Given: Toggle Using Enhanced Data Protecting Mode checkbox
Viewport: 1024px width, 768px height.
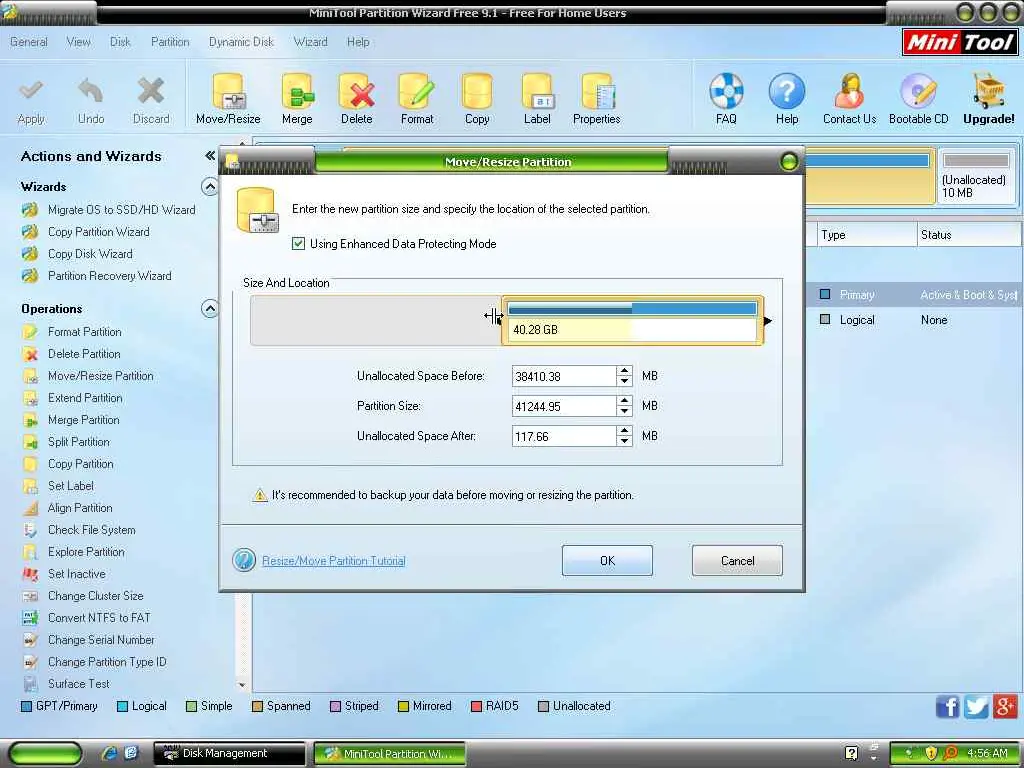Looking at the screenshot, I should coord(298,244).
